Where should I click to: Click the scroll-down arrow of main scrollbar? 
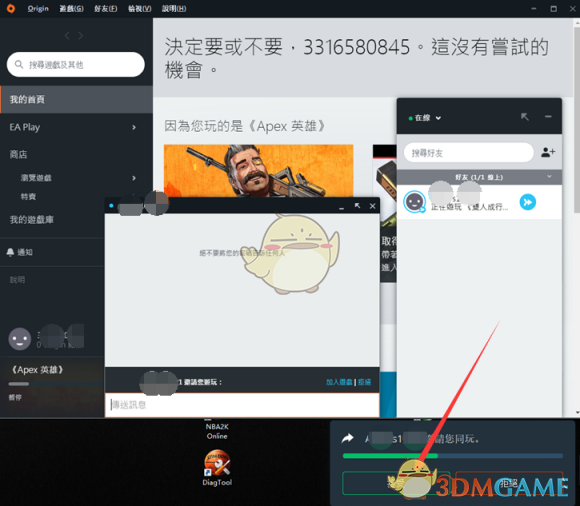coord(577,413)
